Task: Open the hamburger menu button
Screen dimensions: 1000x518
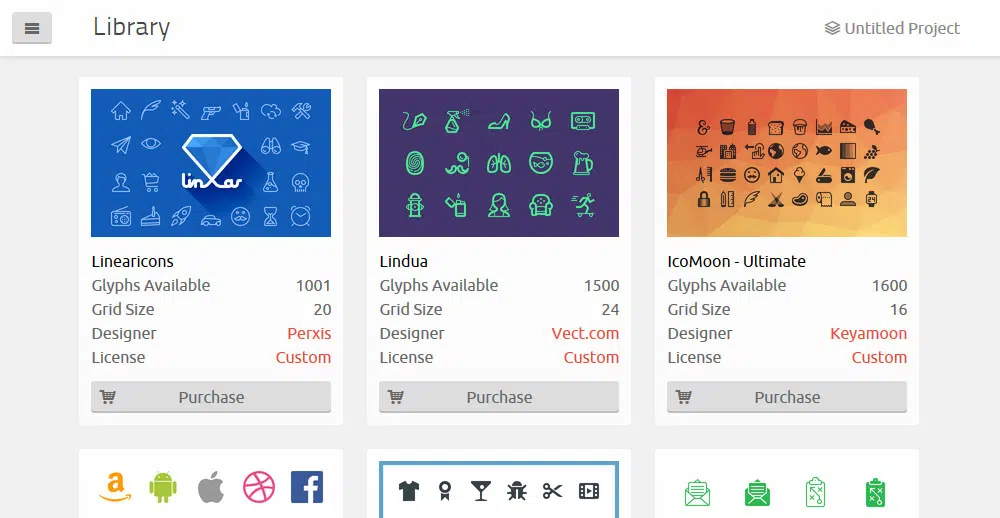Action: [32, 28]
